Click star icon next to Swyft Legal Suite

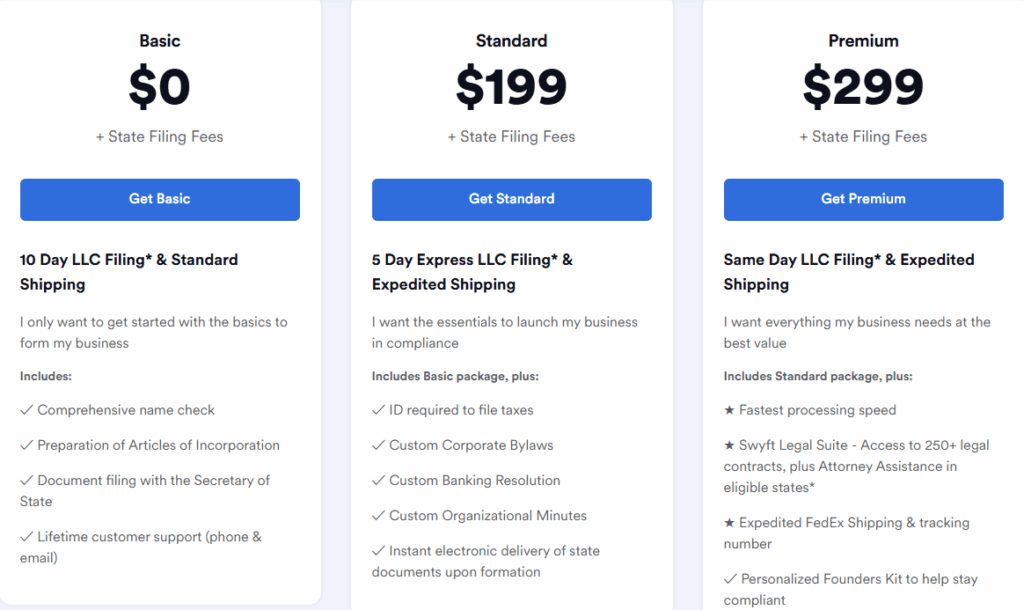point(729,445)
